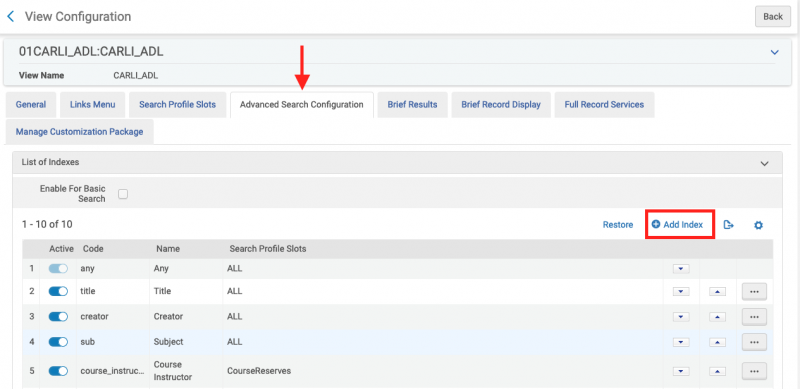
Task: Open the table settings gear icon
Action: 758,225
